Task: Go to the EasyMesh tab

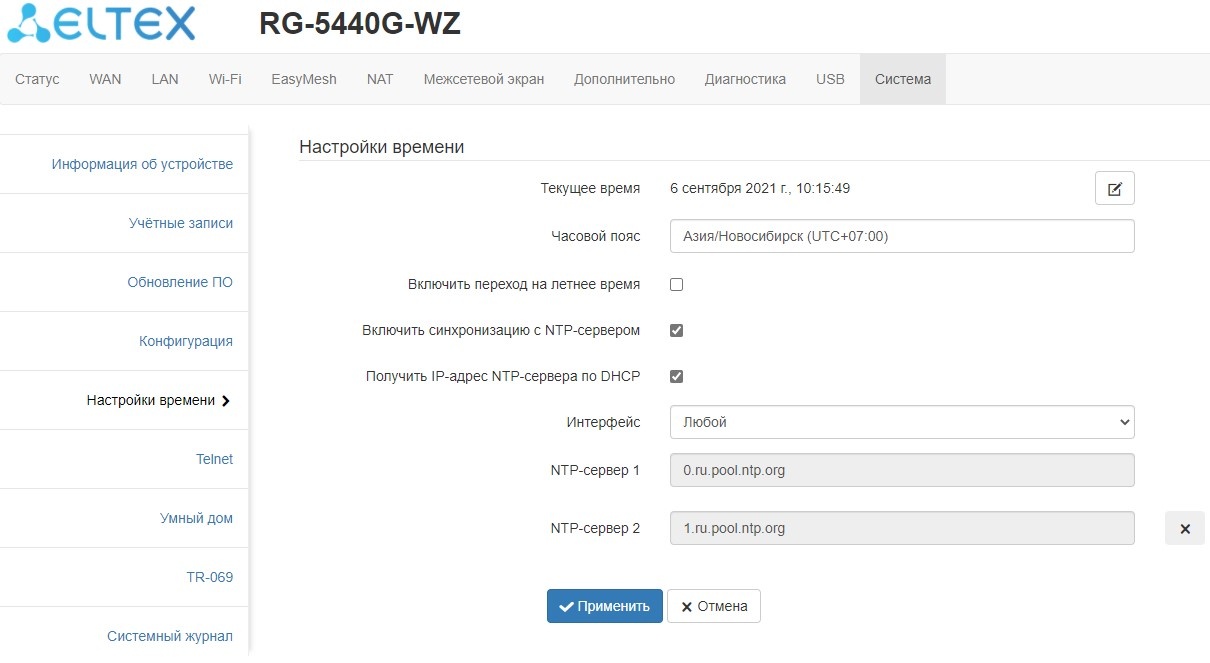Action: (x=304, y=79)
